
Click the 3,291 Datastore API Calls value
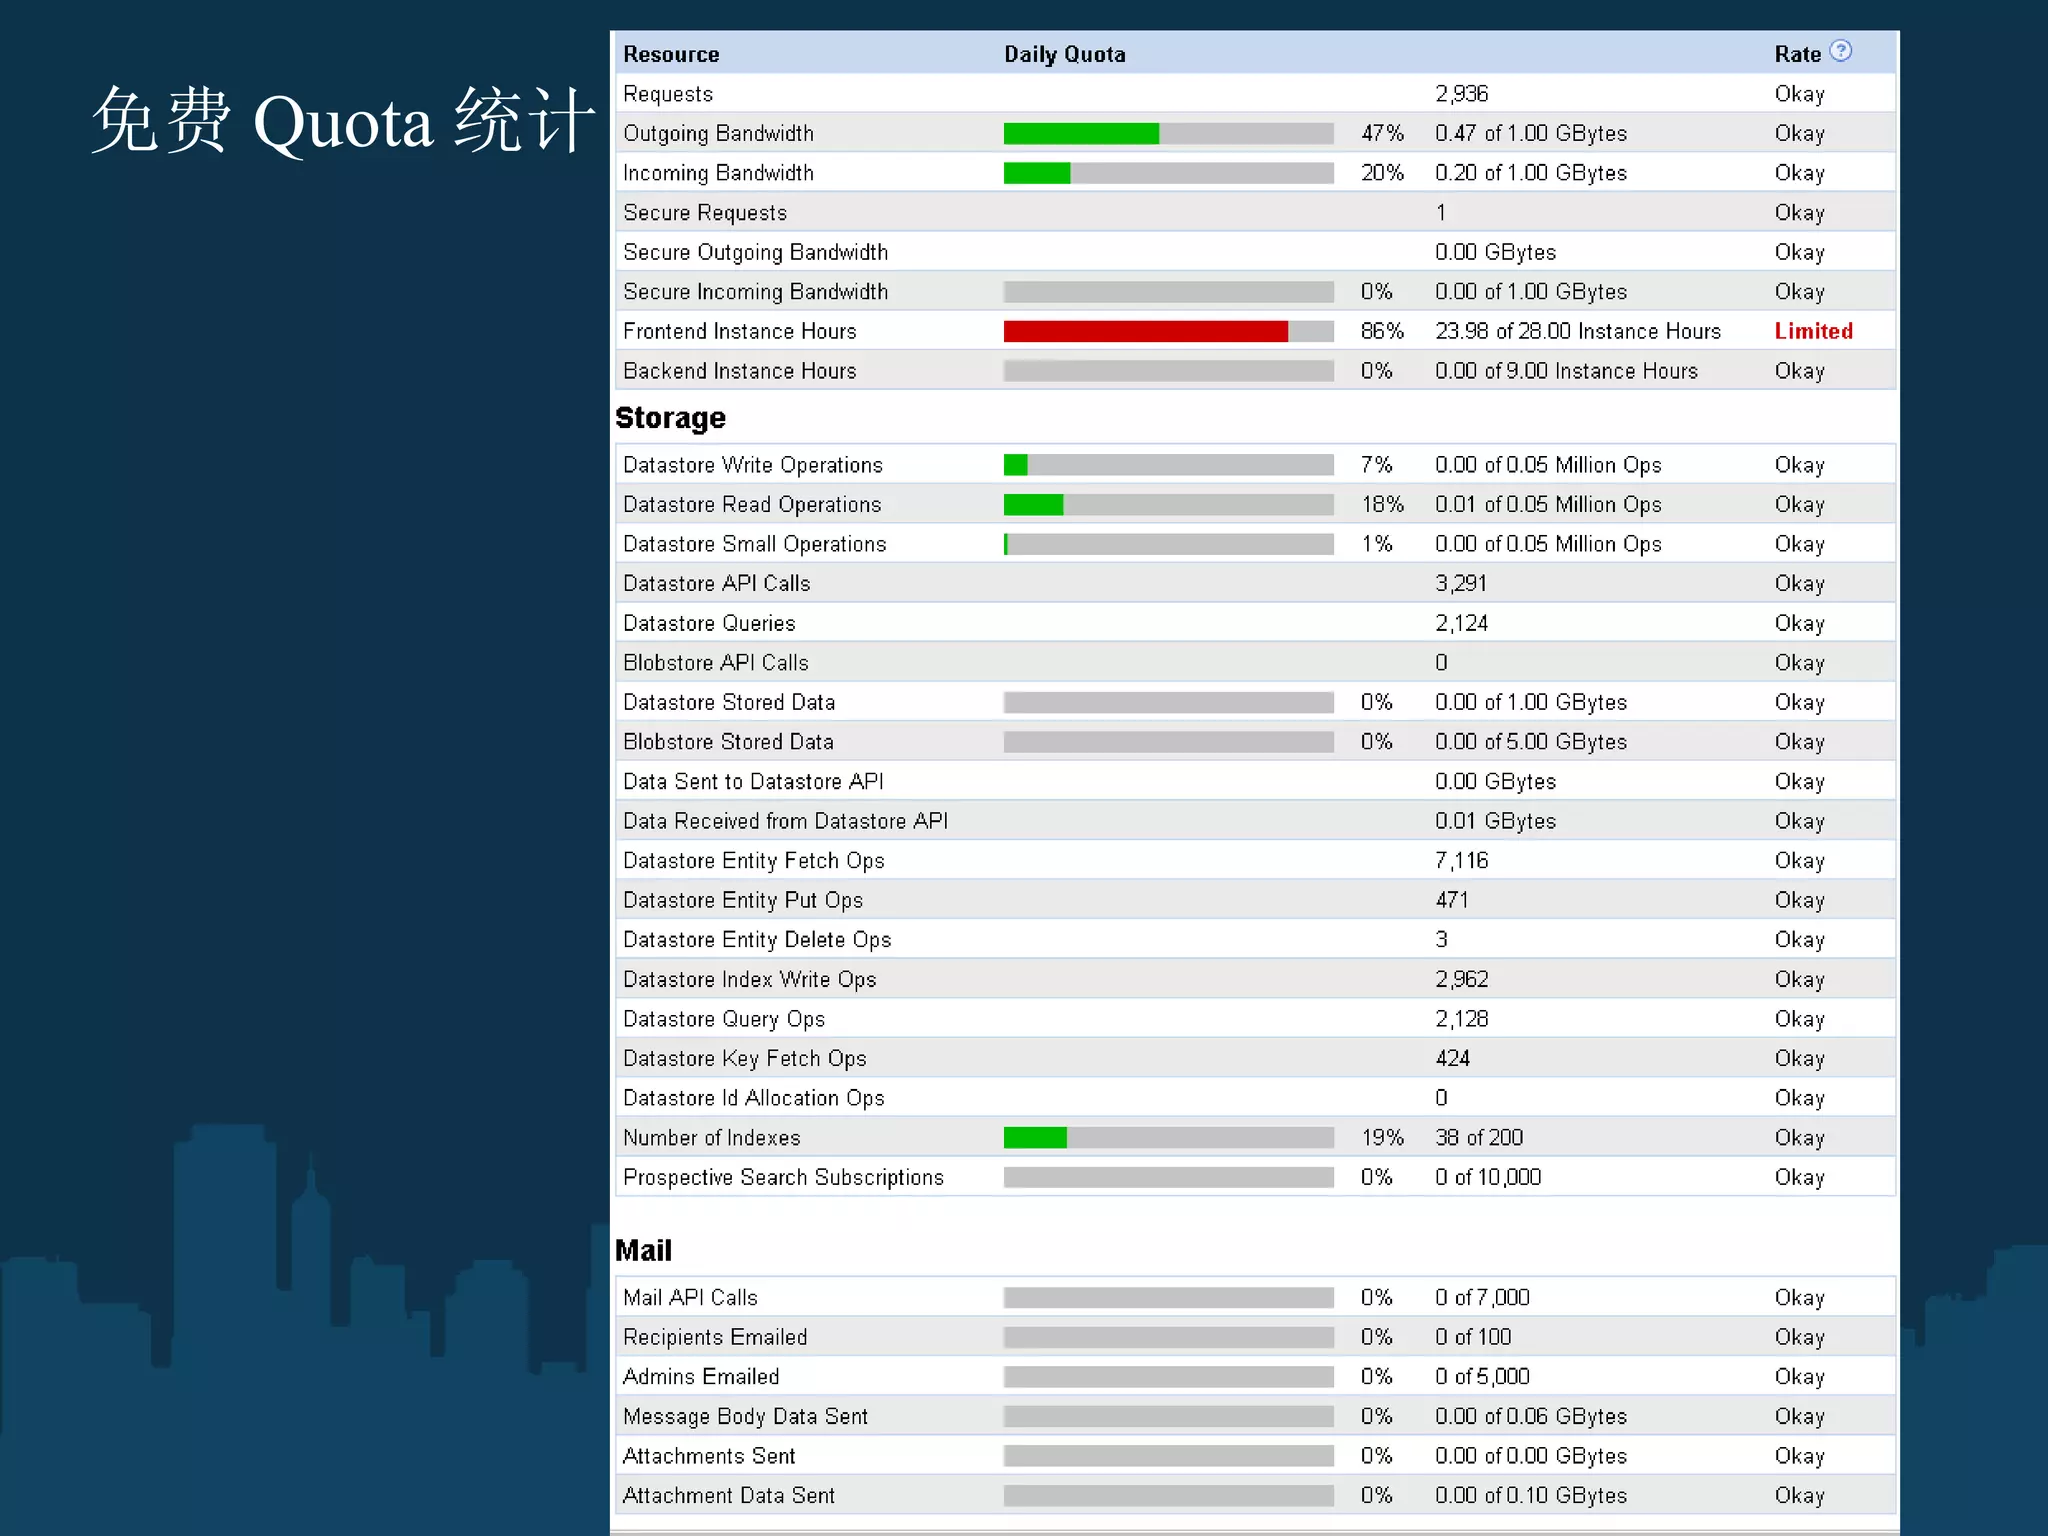[1461, 584]
